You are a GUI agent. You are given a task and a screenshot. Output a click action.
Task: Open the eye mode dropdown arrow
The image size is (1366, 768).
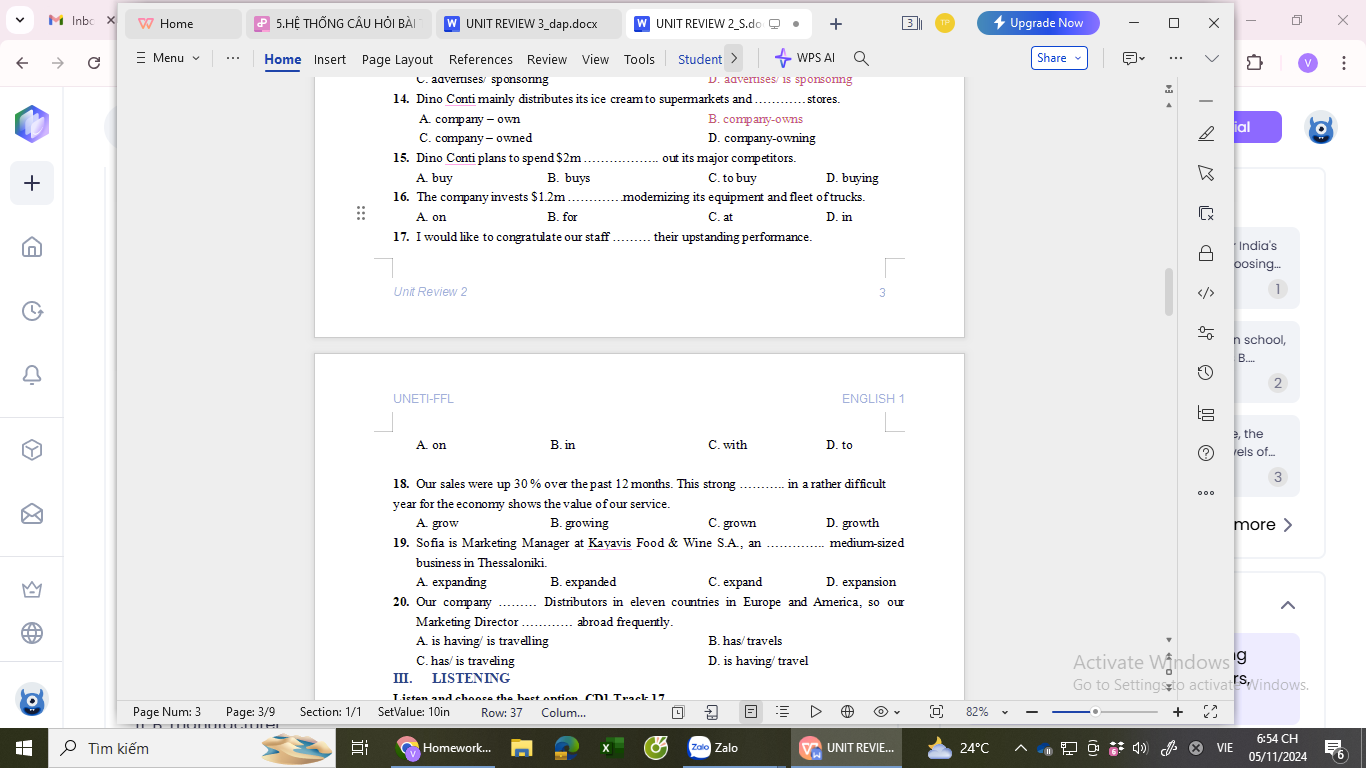point(897,712)
